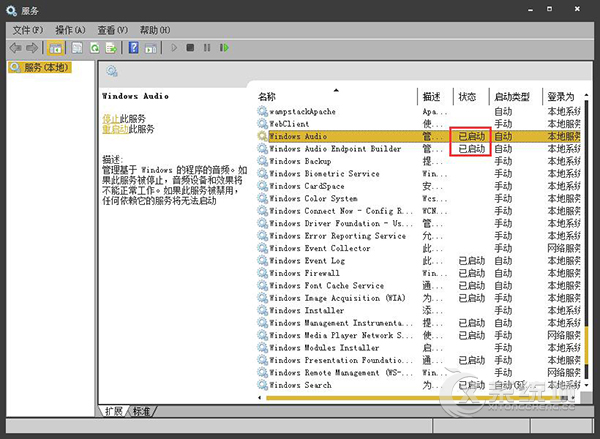Select Windows Modules Installer row
Screen dimensions: 600x439
(419, 348)
